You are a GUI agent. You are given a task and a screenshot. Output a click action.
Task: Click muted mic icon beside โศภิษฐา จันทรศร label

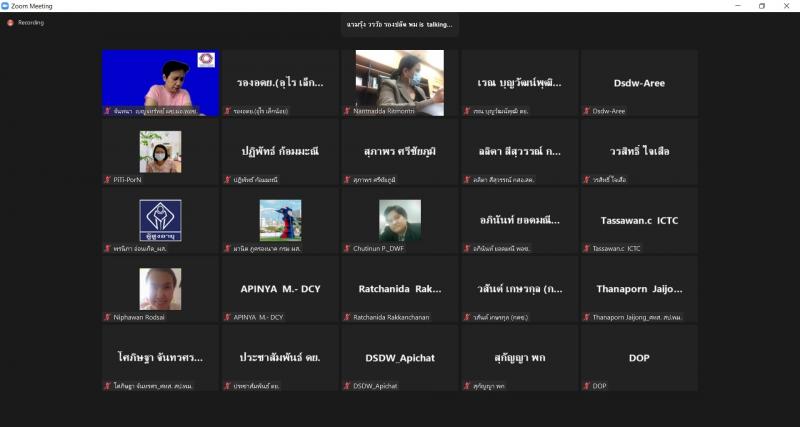tap(107, 386)
